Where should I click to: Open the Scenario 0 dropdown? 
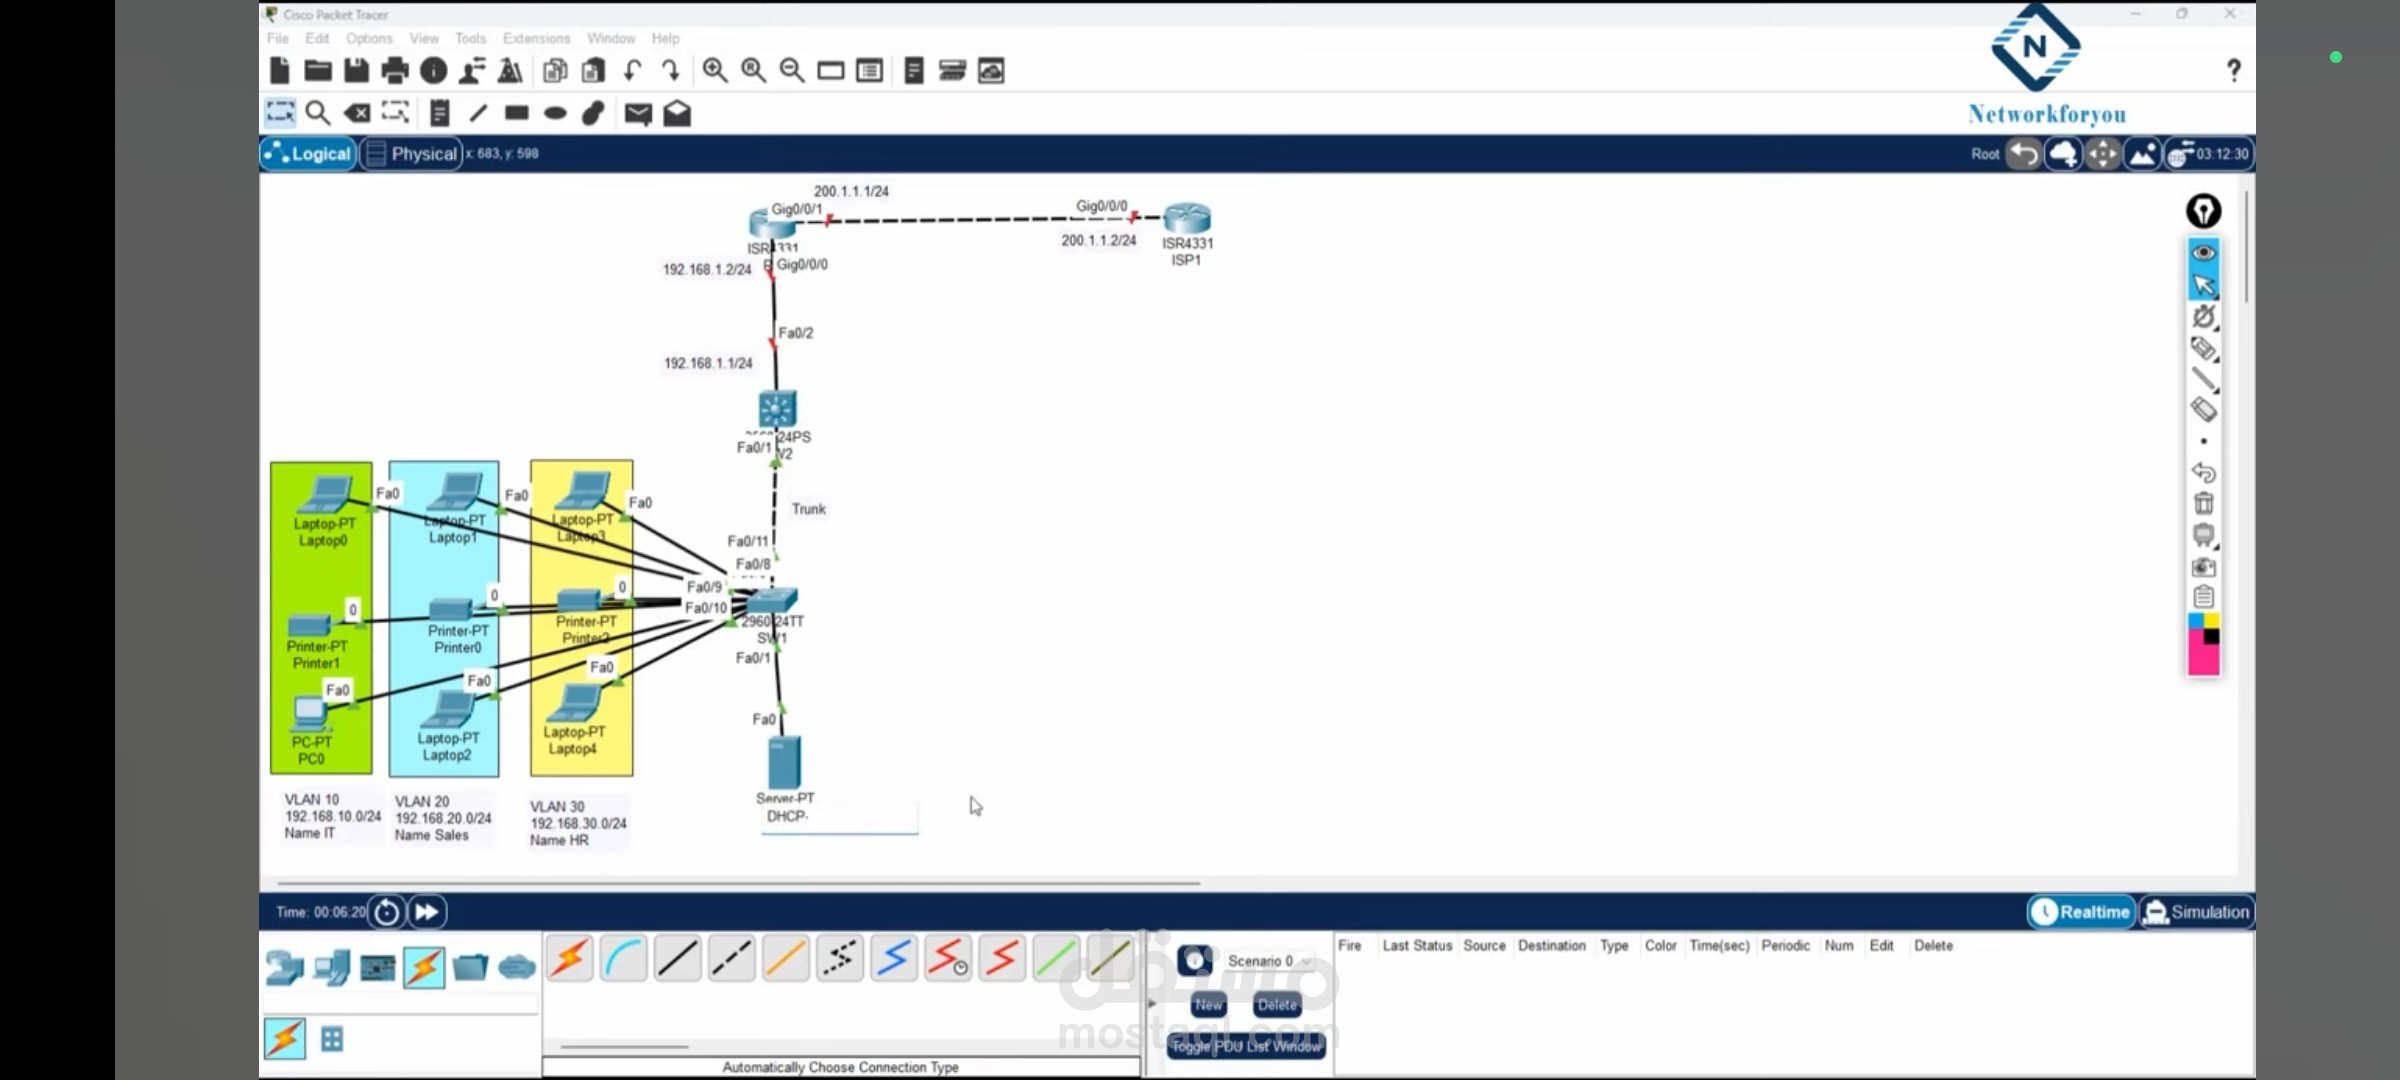pyautogui.click(x=1269, y=961)
